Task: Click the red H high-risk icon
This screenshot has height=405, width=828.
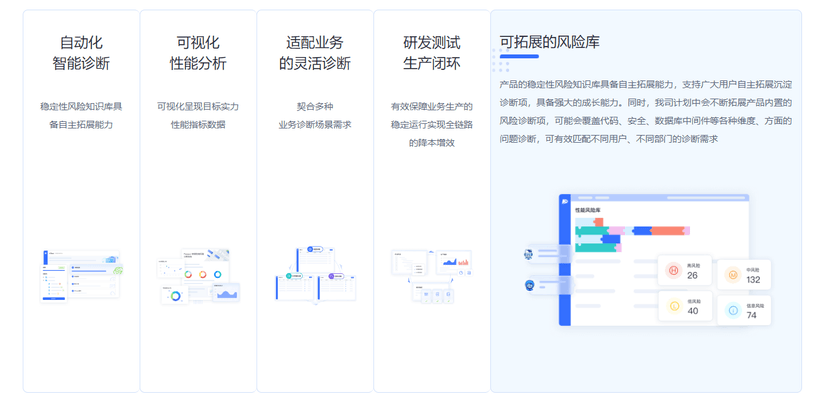Action: point(673,271)
